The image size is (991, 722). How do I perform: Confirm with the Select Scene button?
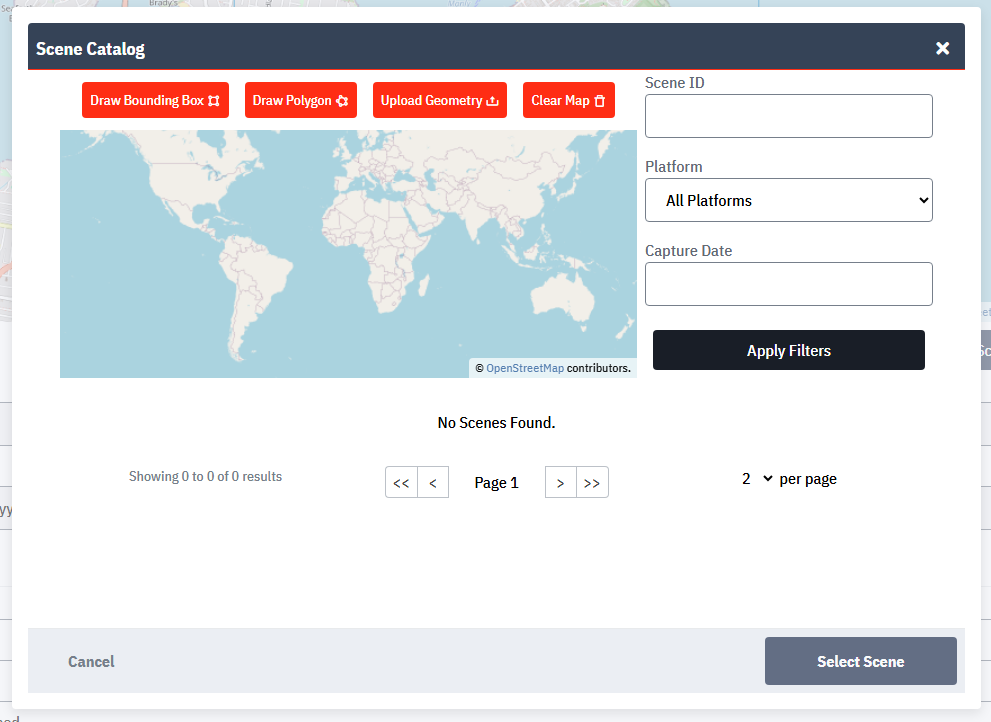click(x=860, y=661)
